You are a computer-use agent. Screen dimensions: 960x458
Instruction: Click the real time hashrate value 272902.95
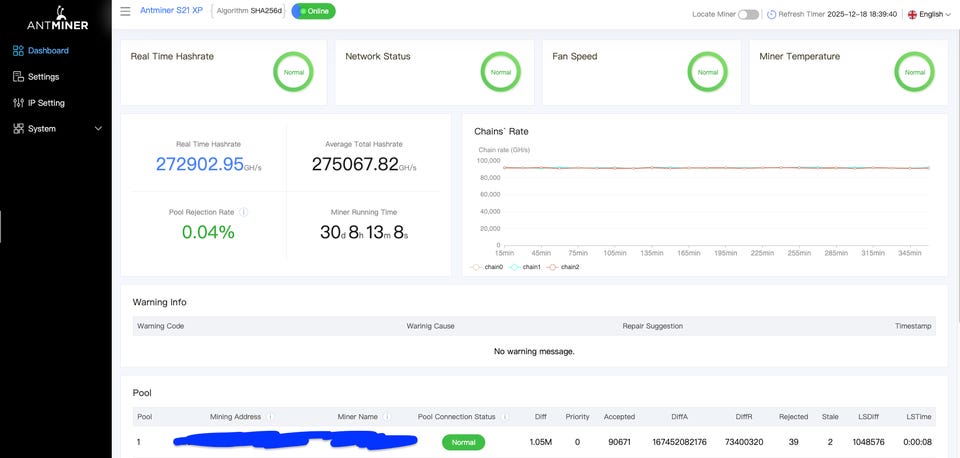[200, 164]
